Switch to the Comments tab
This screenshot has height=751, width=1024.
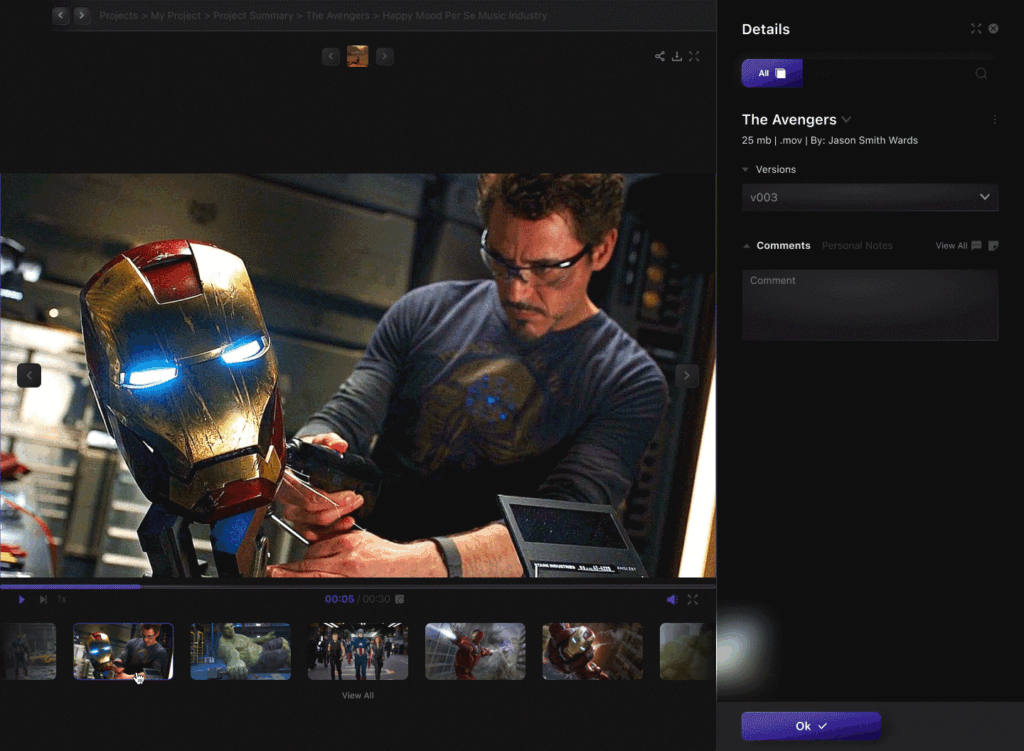(x=783, y=246)
